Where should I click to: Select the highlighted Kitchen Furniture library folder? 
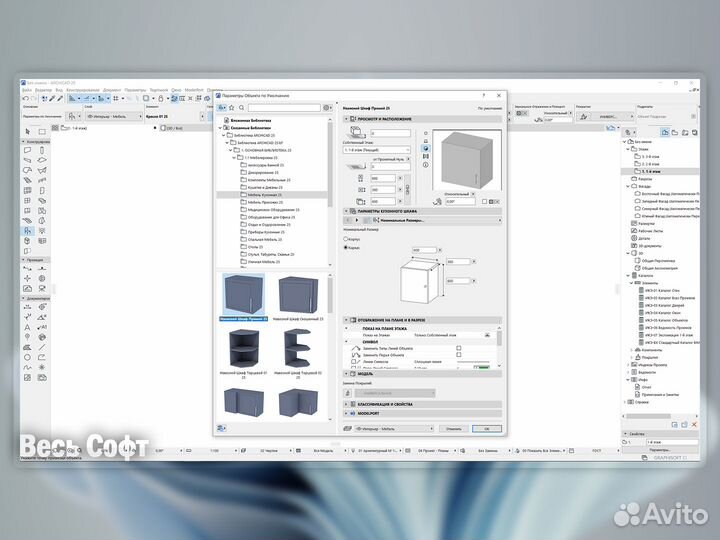click(264, 195)
